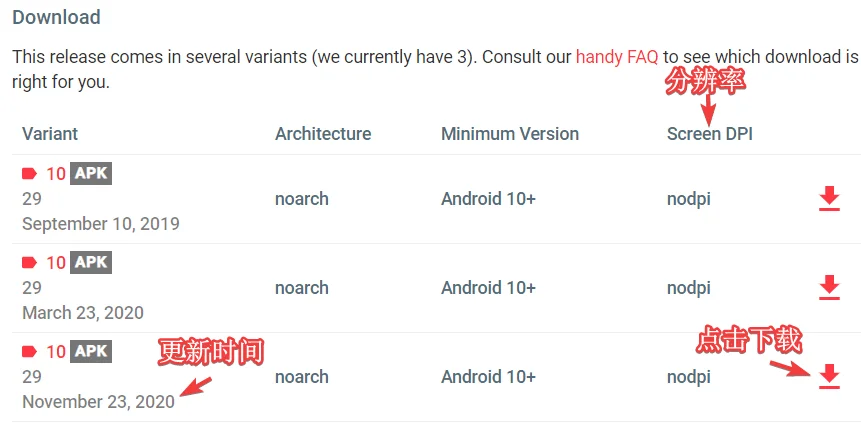Click the Minimum Version column header
This screenshot has height=428, width=861.
pos(510,134)
